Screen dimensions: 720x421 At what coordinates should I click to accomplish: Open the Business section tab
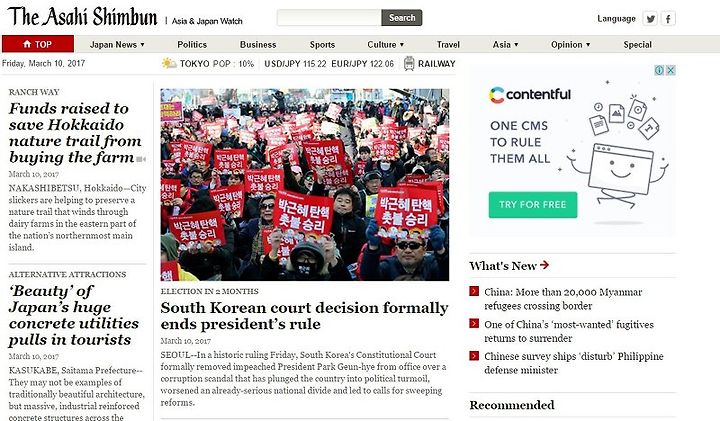pos(258,45)
